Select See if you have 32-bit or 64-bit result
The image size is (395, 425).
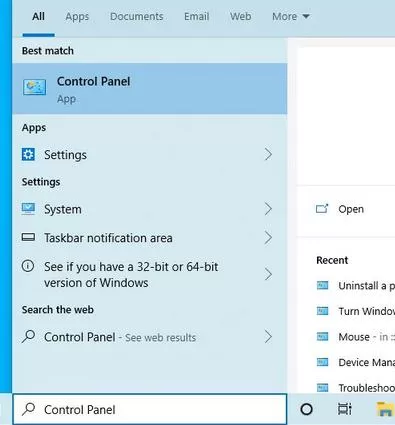[x=150, y=275]
